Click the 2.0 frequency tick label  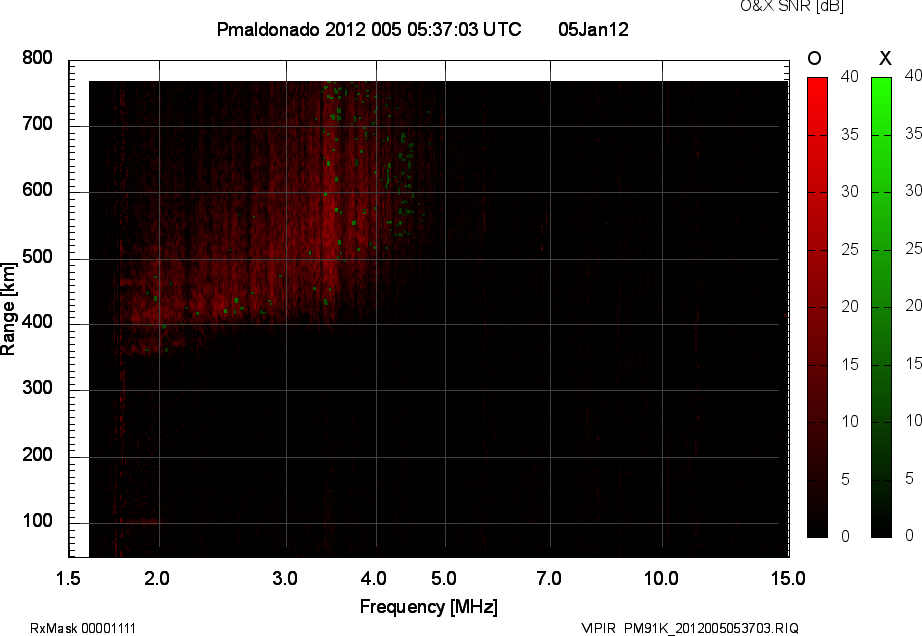[157, 578]
